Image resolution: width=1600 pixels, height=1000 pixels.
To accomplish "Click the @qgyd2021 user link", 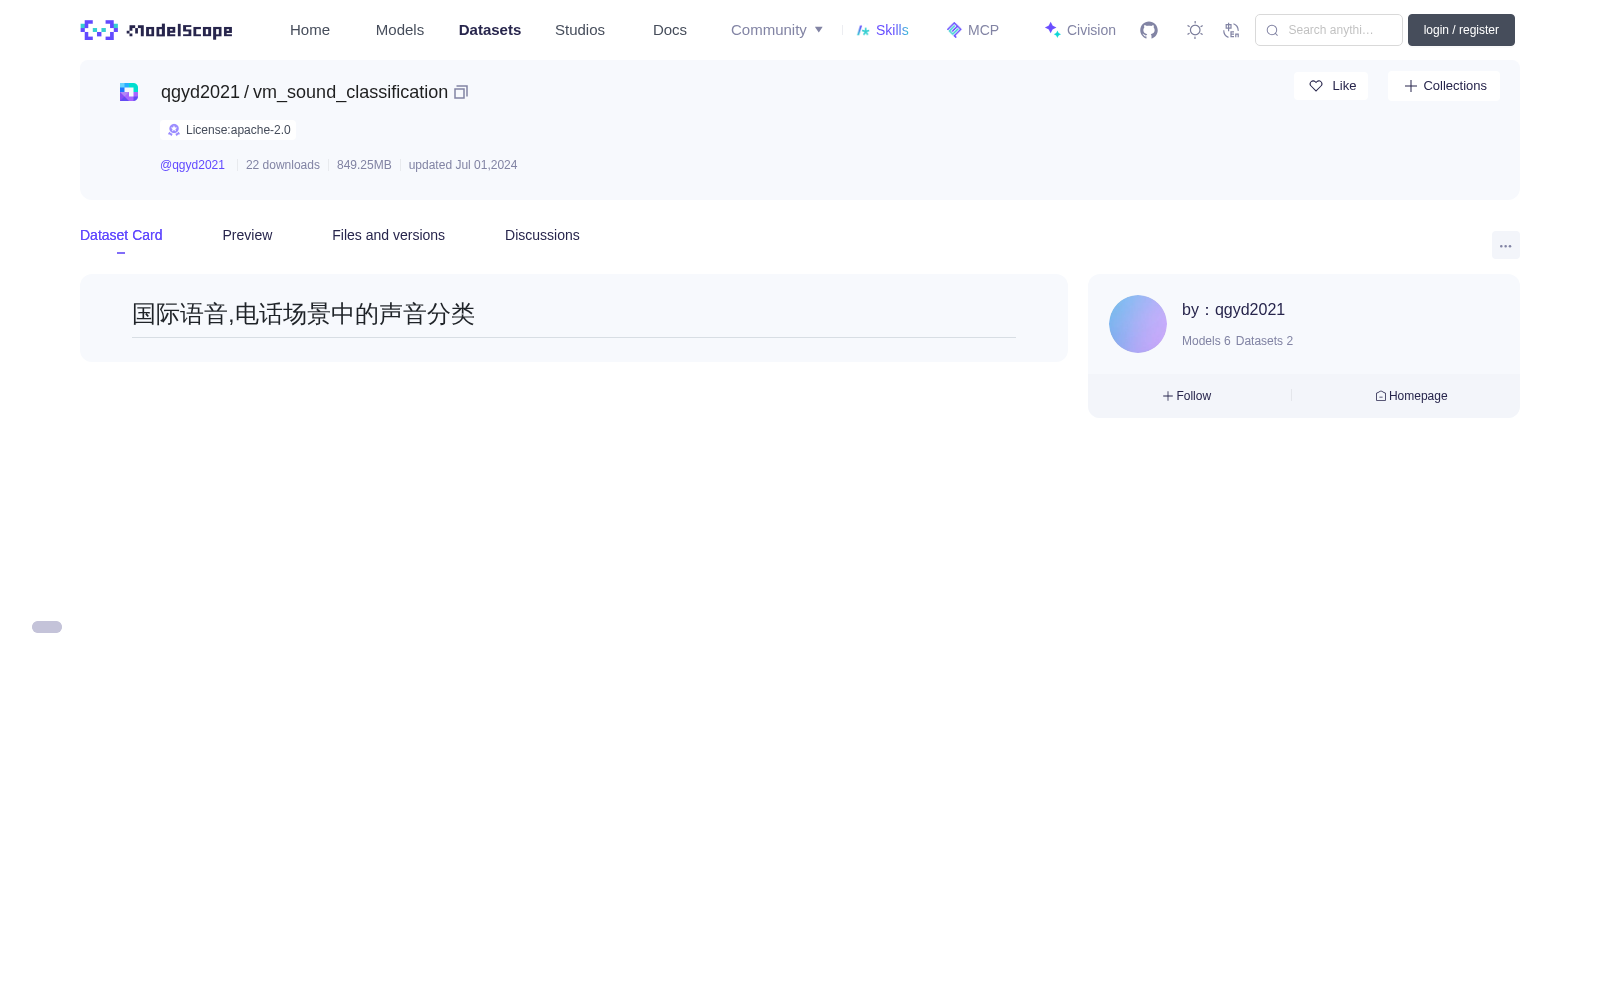I will click(x=192, y=165).
